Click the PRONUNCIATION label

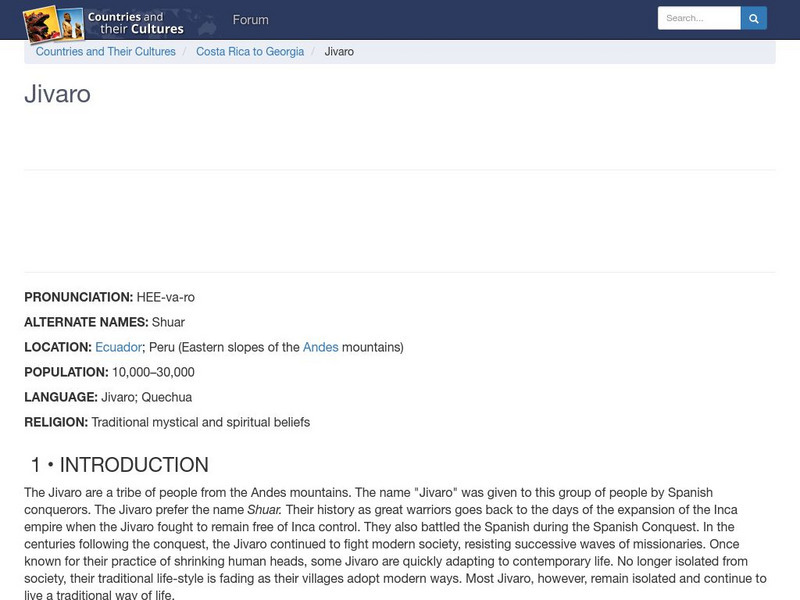(x=79, y=297)
